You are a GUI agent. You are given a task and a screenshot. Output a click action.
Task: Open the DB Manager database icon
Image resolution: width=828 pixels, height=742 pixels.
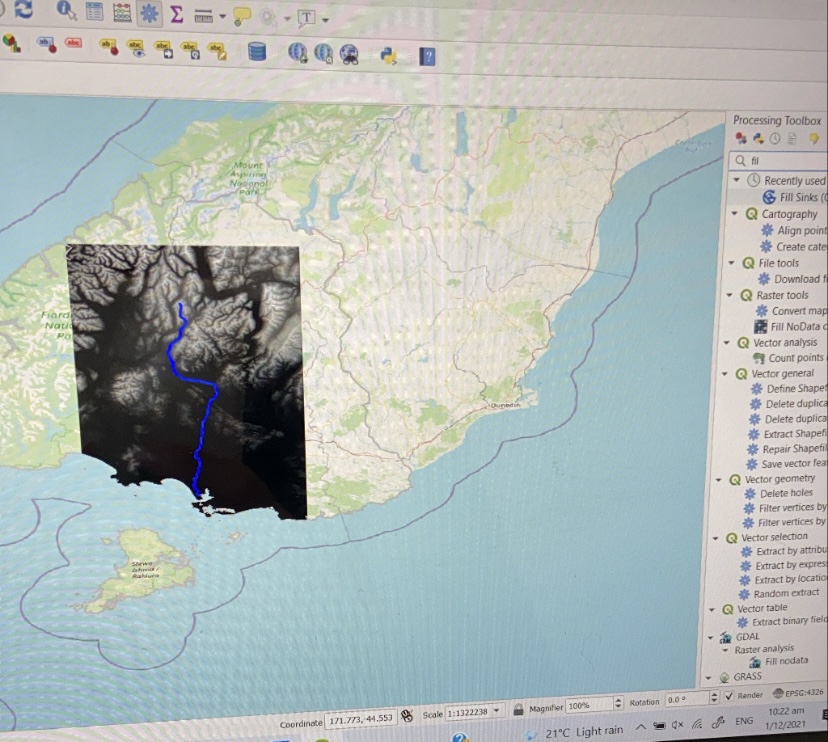257,52
